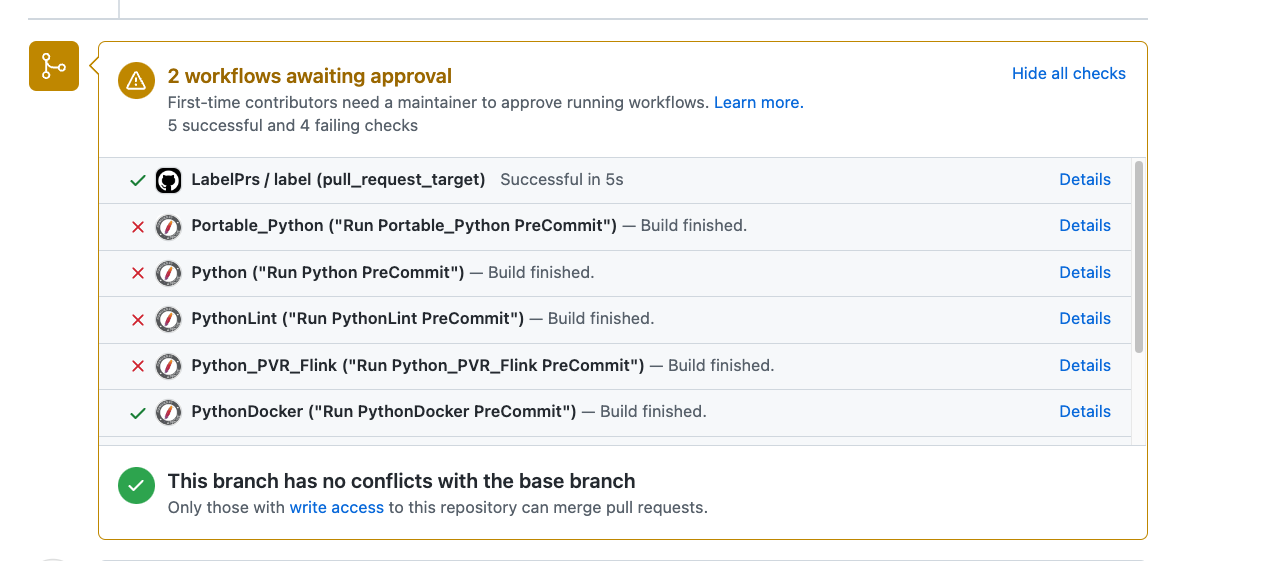The height and width of the screenshot is (561, 1267).
Task: View Details for Python_PVR_Flink PreCommit
Action: point(1084,365)
